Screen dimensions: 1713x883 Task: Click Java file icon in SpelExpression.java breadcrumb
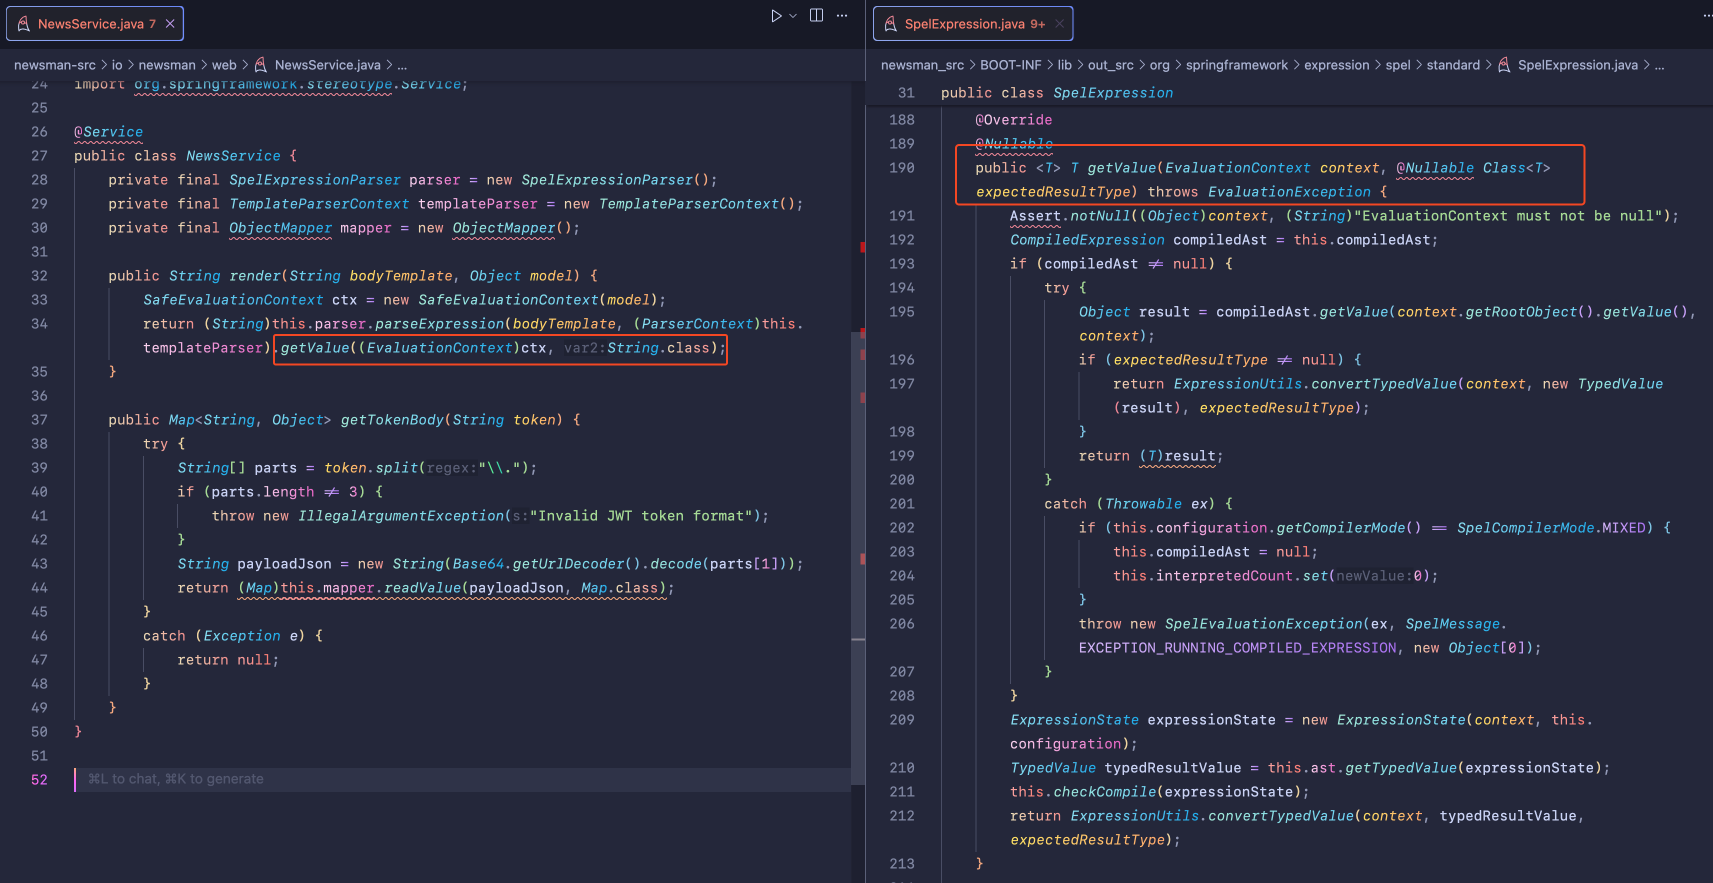coord(1504,65)
